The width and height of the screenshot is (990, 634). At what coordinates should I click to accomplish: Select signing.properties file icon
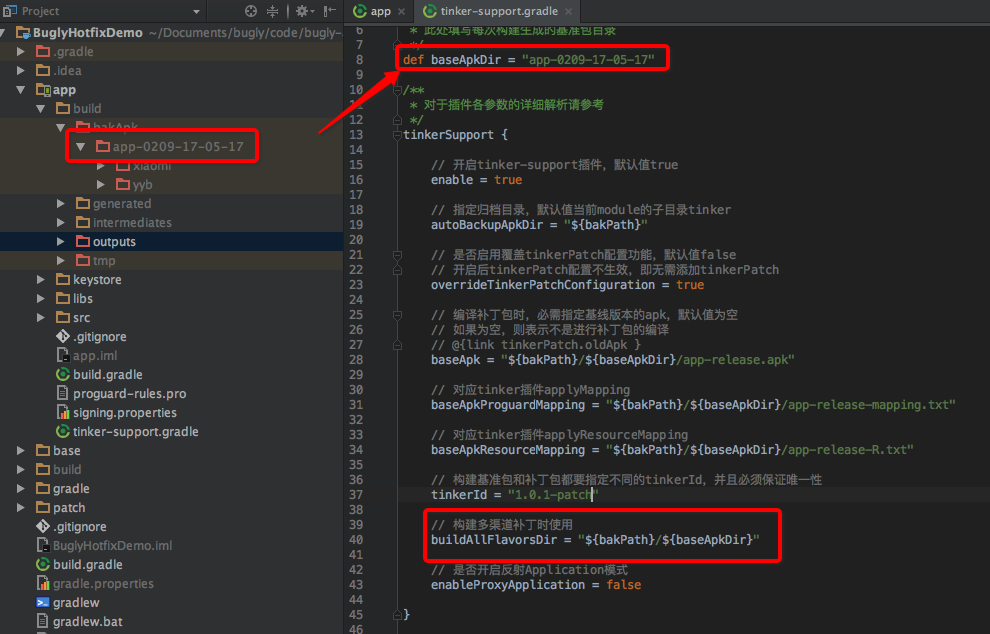[63, 412]
